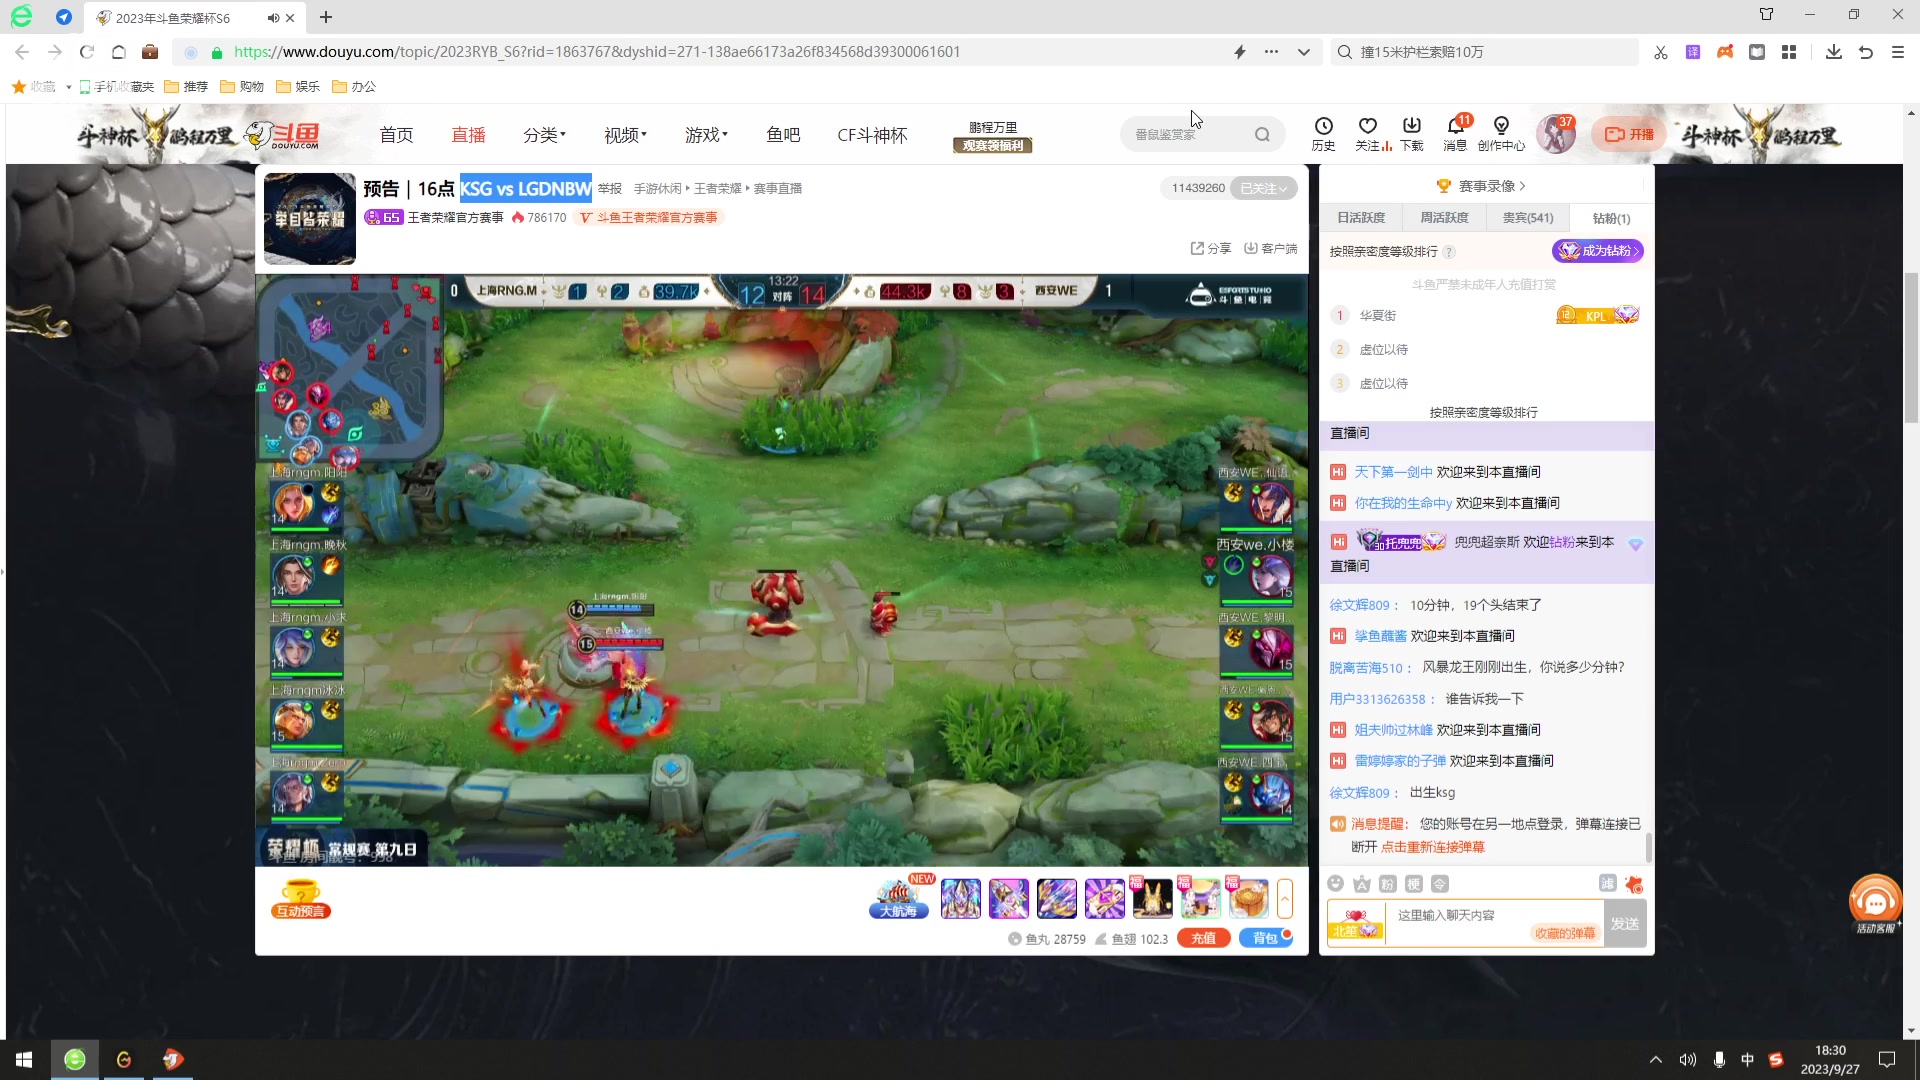The height and width of the screenshot is (1080, 1920).
Task: Go to 鱼吧 in the nav bar
Action: click(x=783, y=134)
